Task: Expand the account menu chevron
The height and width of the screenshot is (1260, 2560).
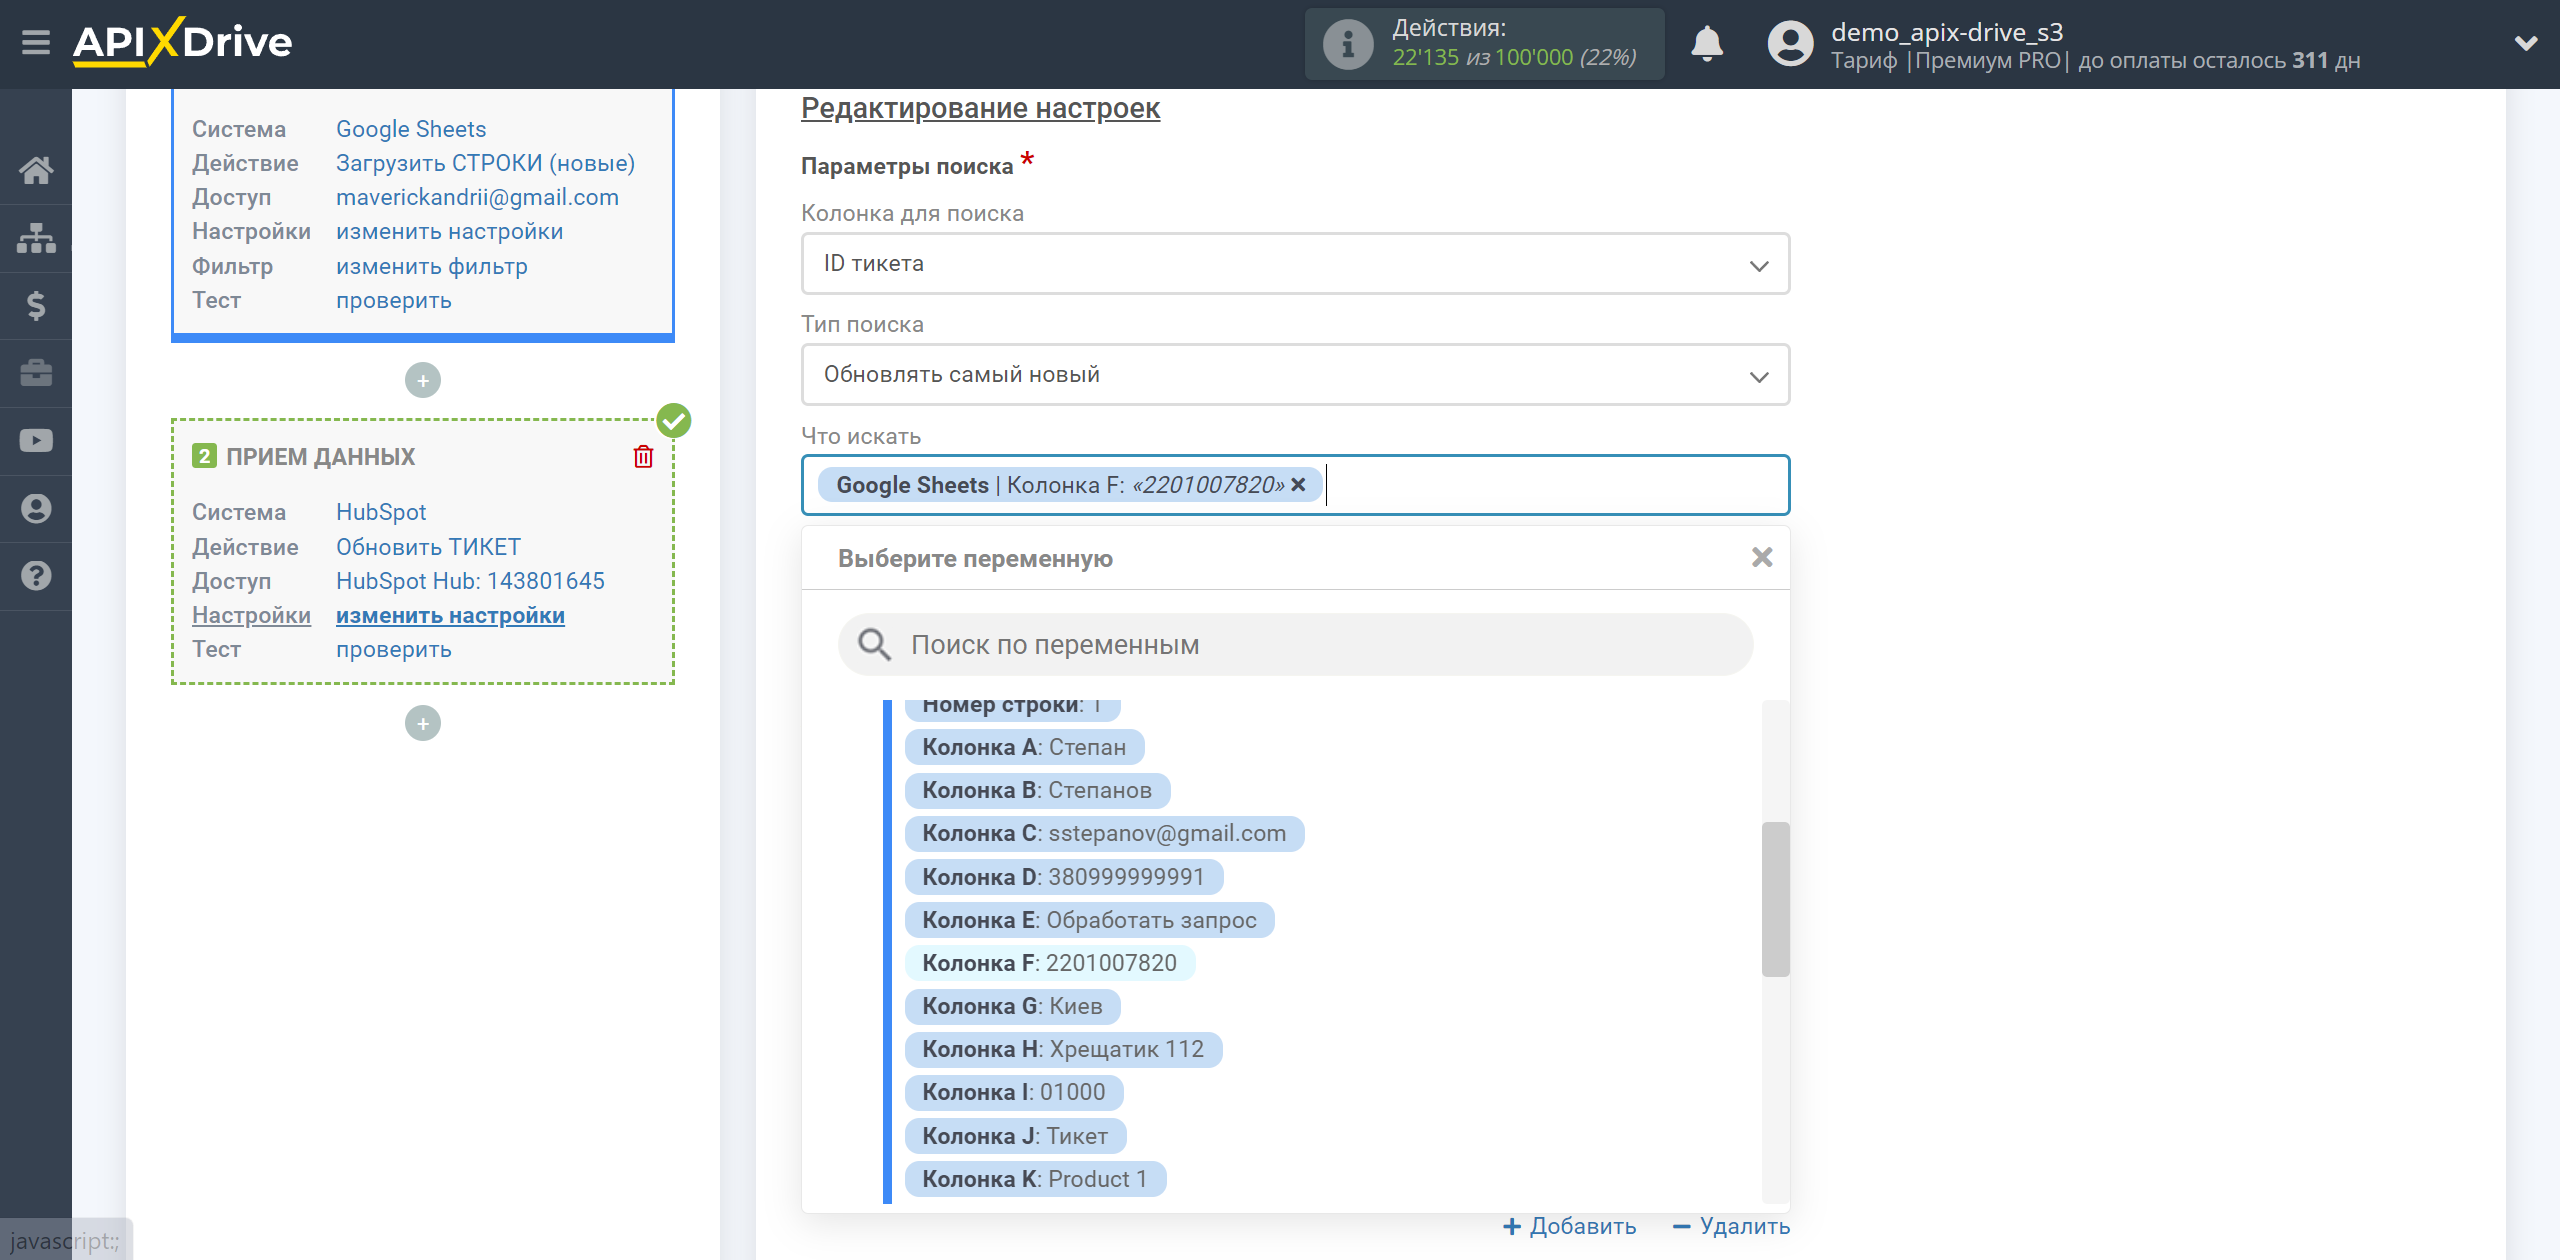Action: pos(2526,43)
